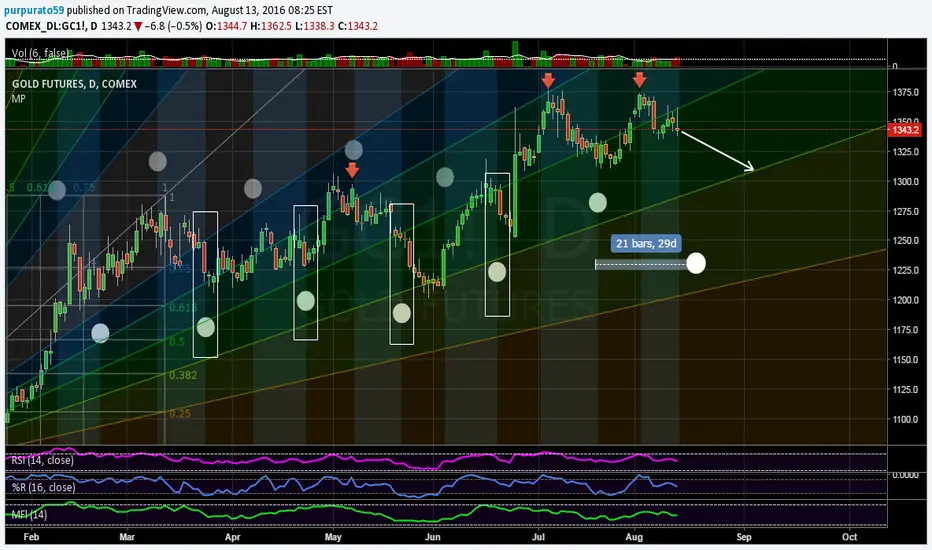Click the red 1343.2 current price tag

[x=903, y=130]
